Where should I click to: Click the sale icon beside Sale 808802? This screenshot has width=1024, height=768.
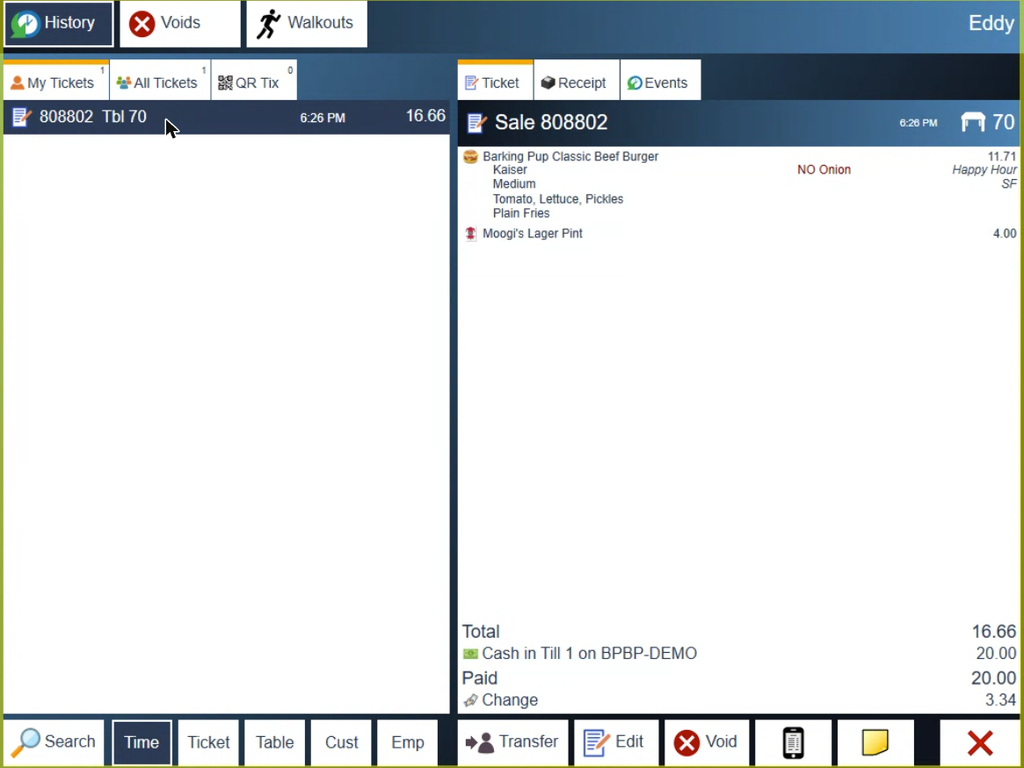477,122
